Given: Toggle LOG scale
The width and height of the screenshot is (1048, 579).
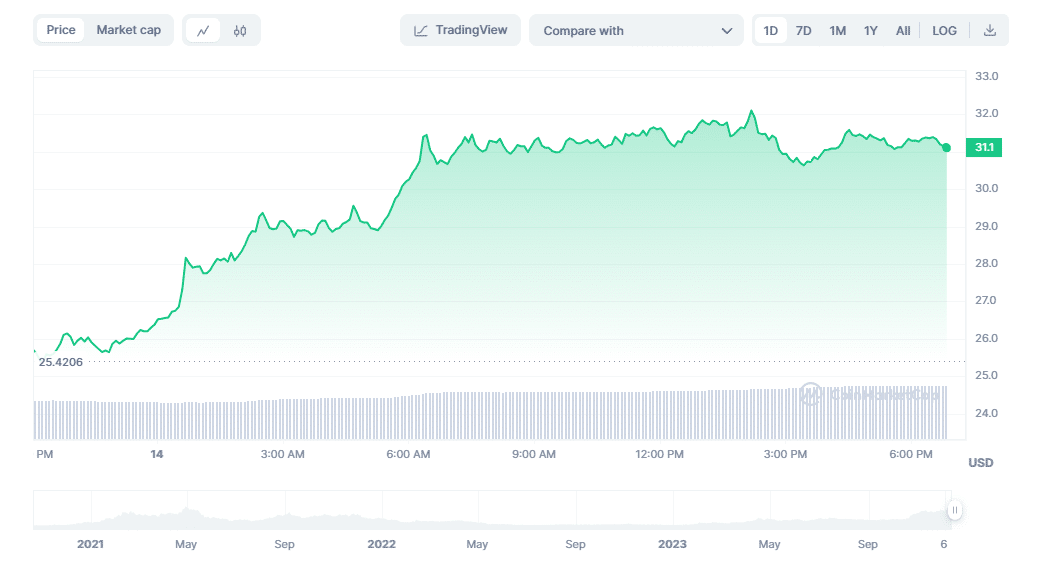Looking at the screenshot, I should pos(944,31).
